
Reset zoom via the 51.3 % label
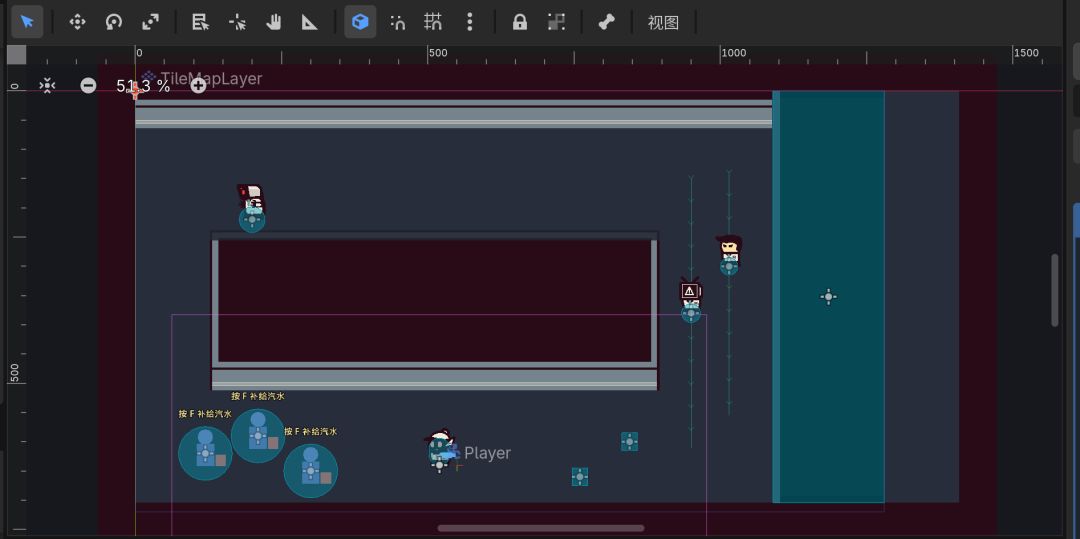pyautogui.click(x=143, y=85)
